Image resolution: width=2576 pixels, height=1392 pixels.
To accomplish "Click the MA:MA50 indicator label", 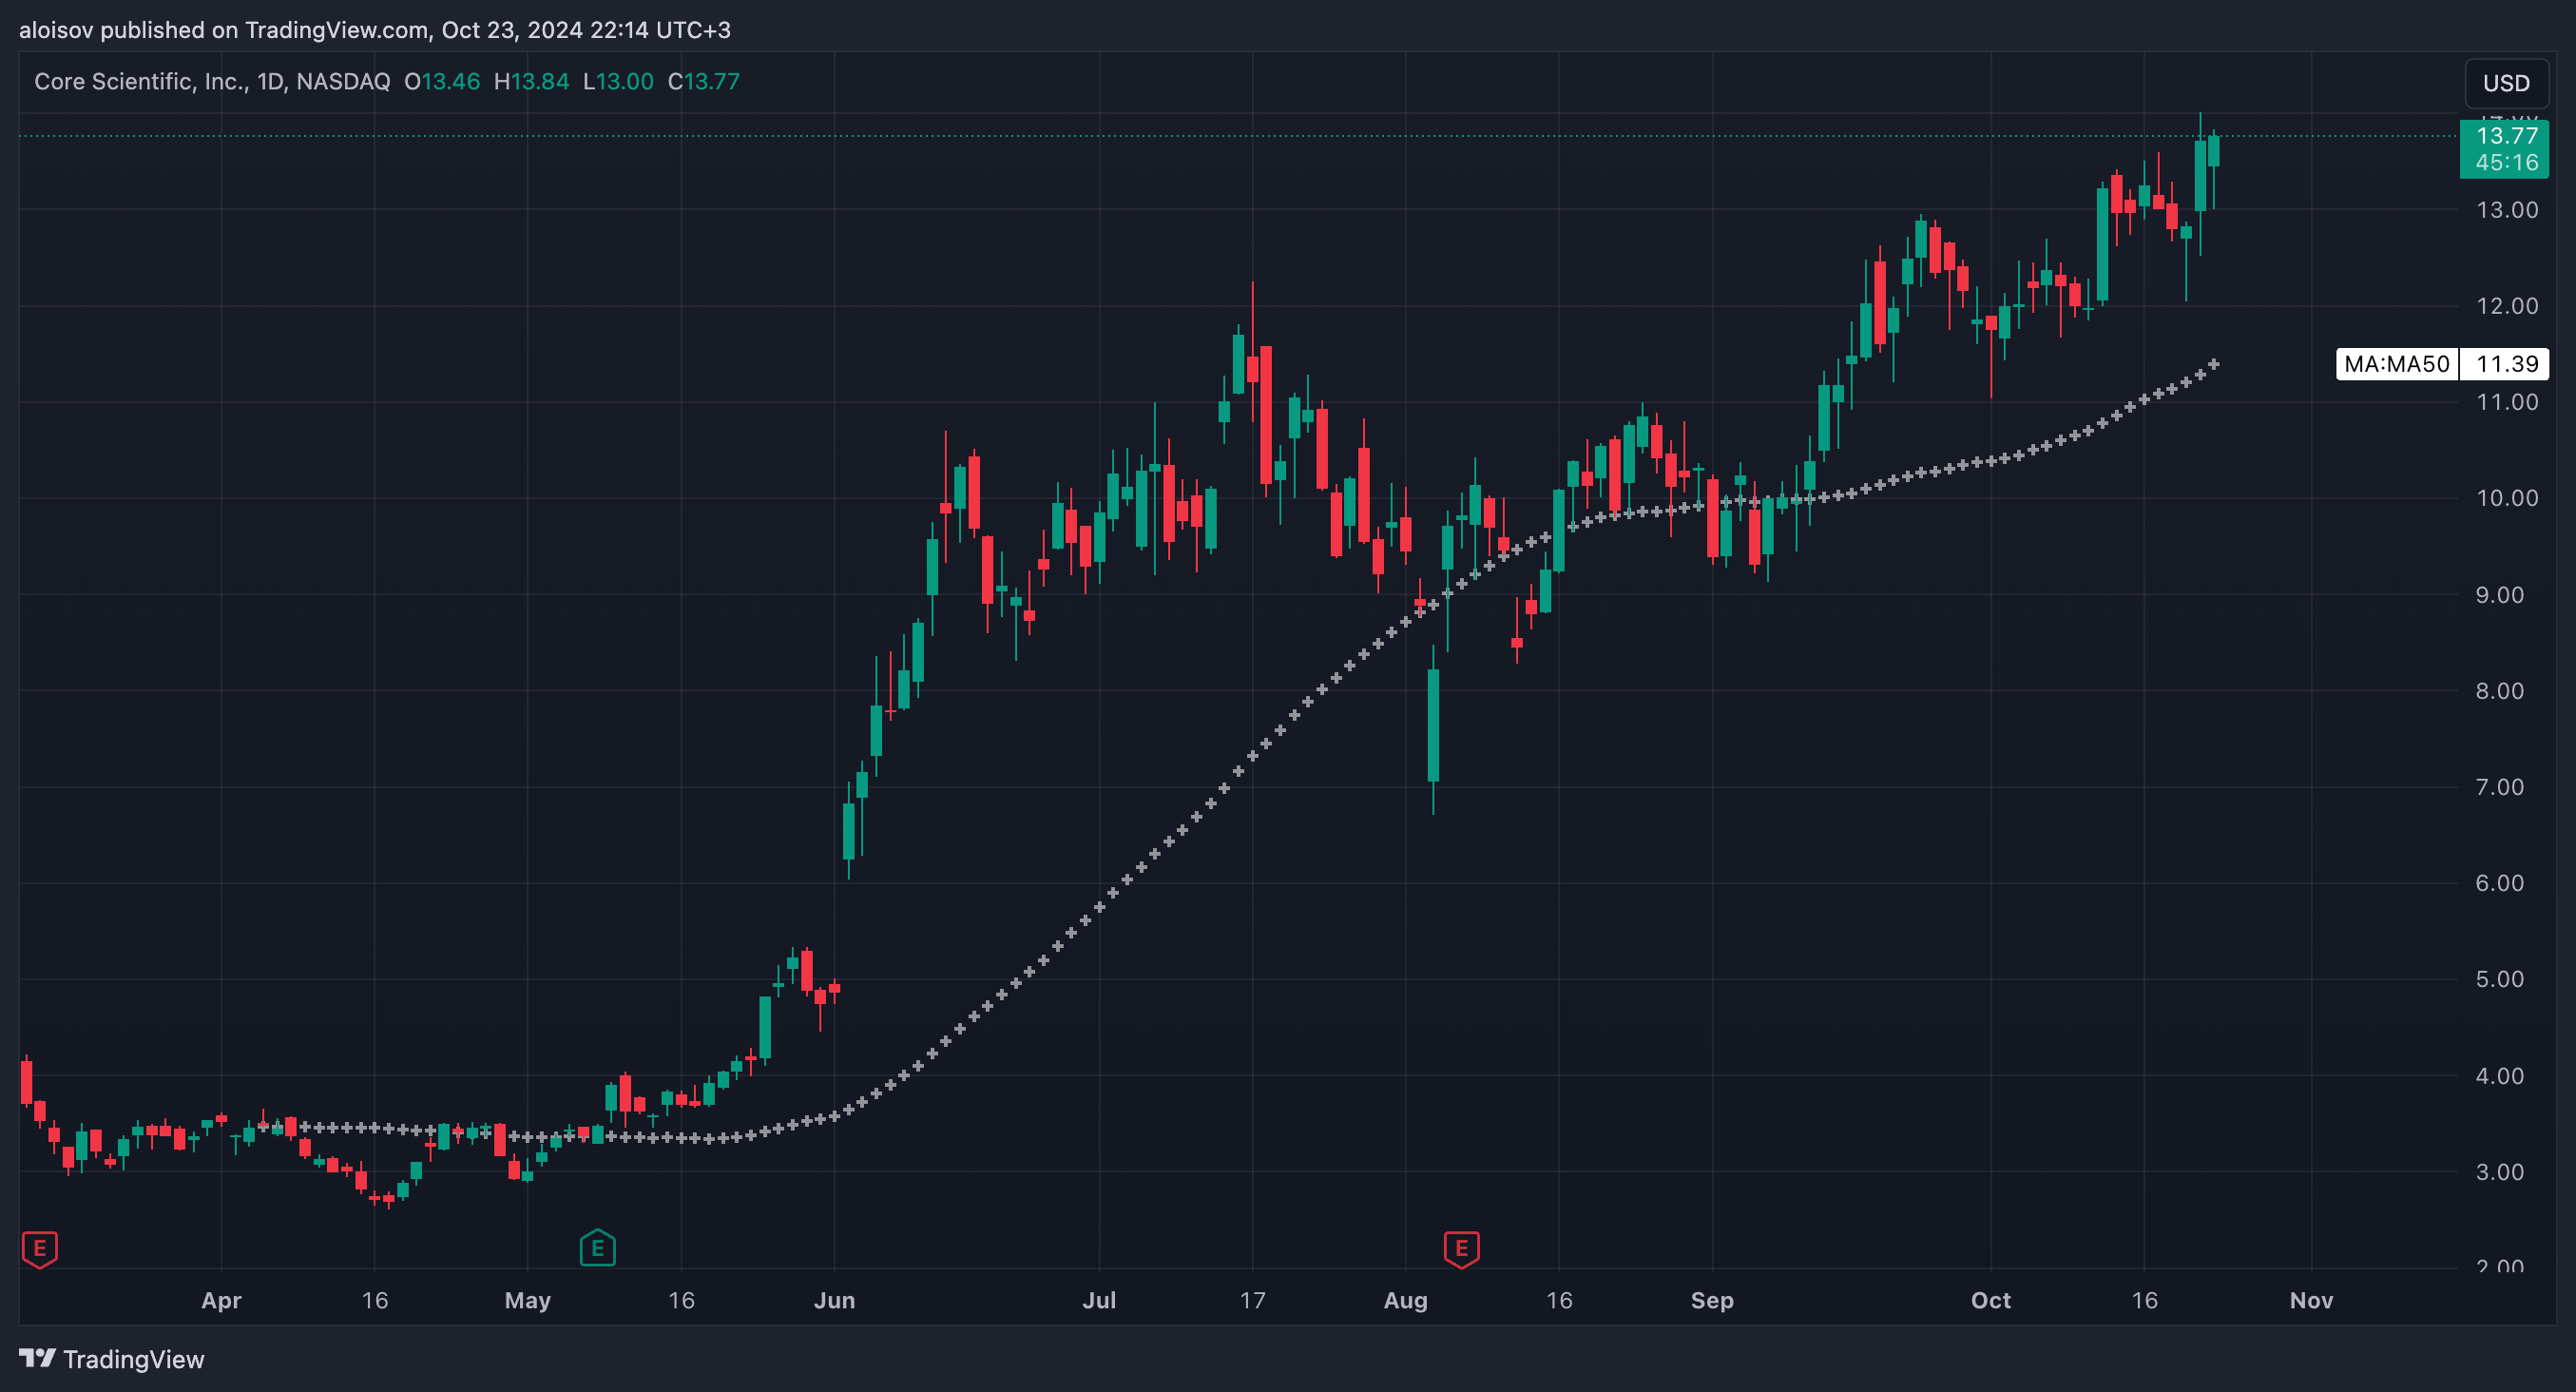I will pos(2396,364).
